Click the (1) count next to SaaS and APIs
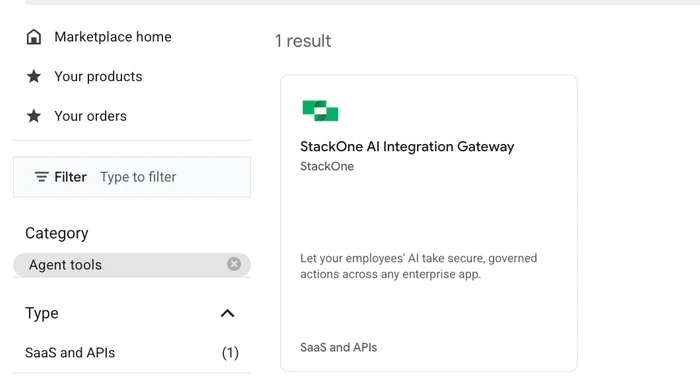Screen dimensions: 700x390 click(x=230, y=353)
